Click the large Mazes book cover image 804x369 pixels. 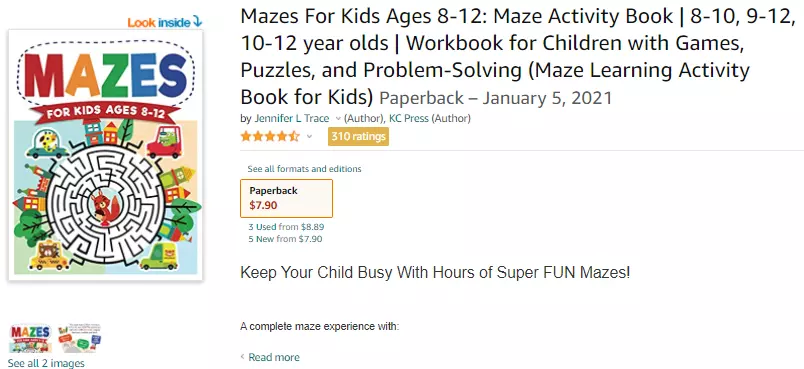[x=106, y=155]
